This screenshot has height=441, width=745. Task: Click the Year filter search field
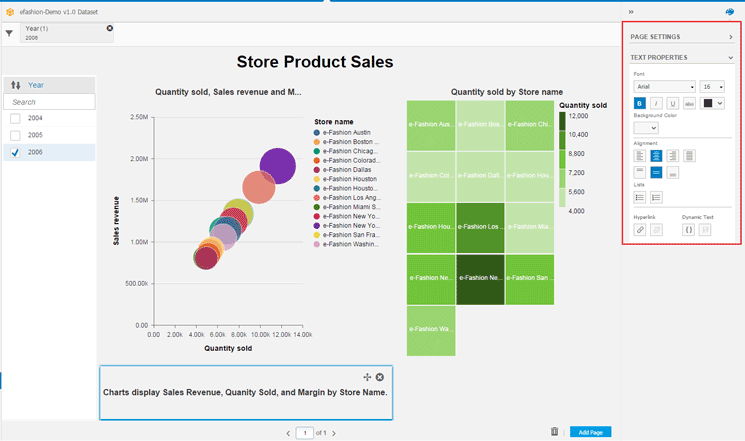[49, 102]
